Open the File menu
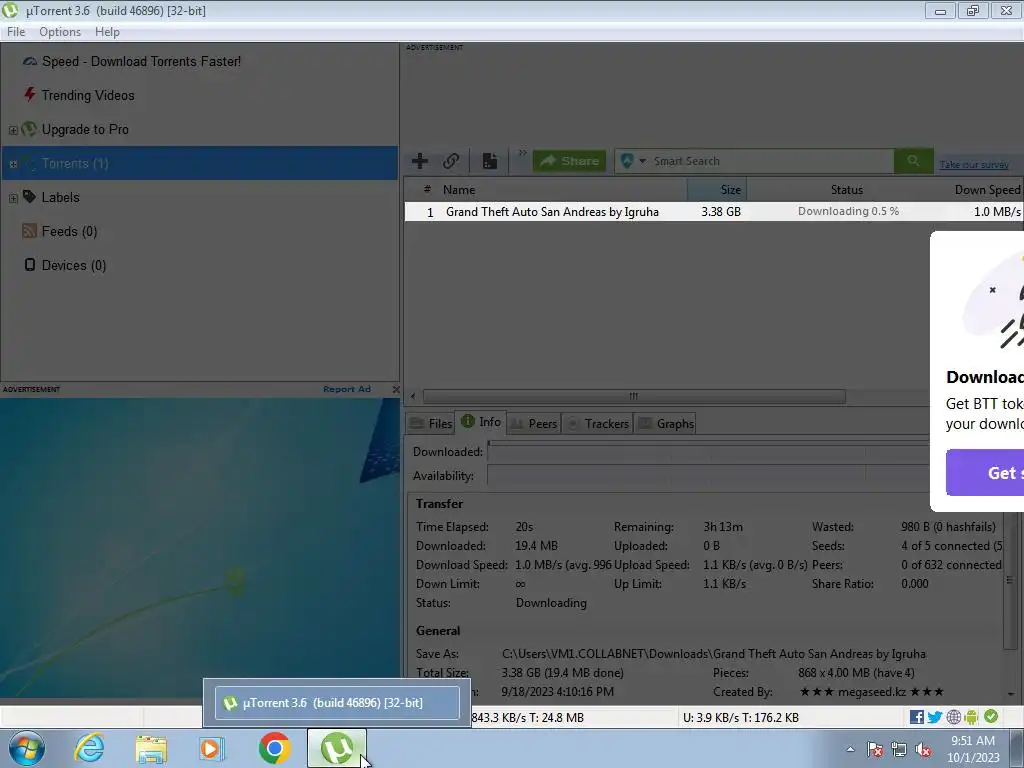1024x768 pixels. pyautogui.click(x=16, y=32)
